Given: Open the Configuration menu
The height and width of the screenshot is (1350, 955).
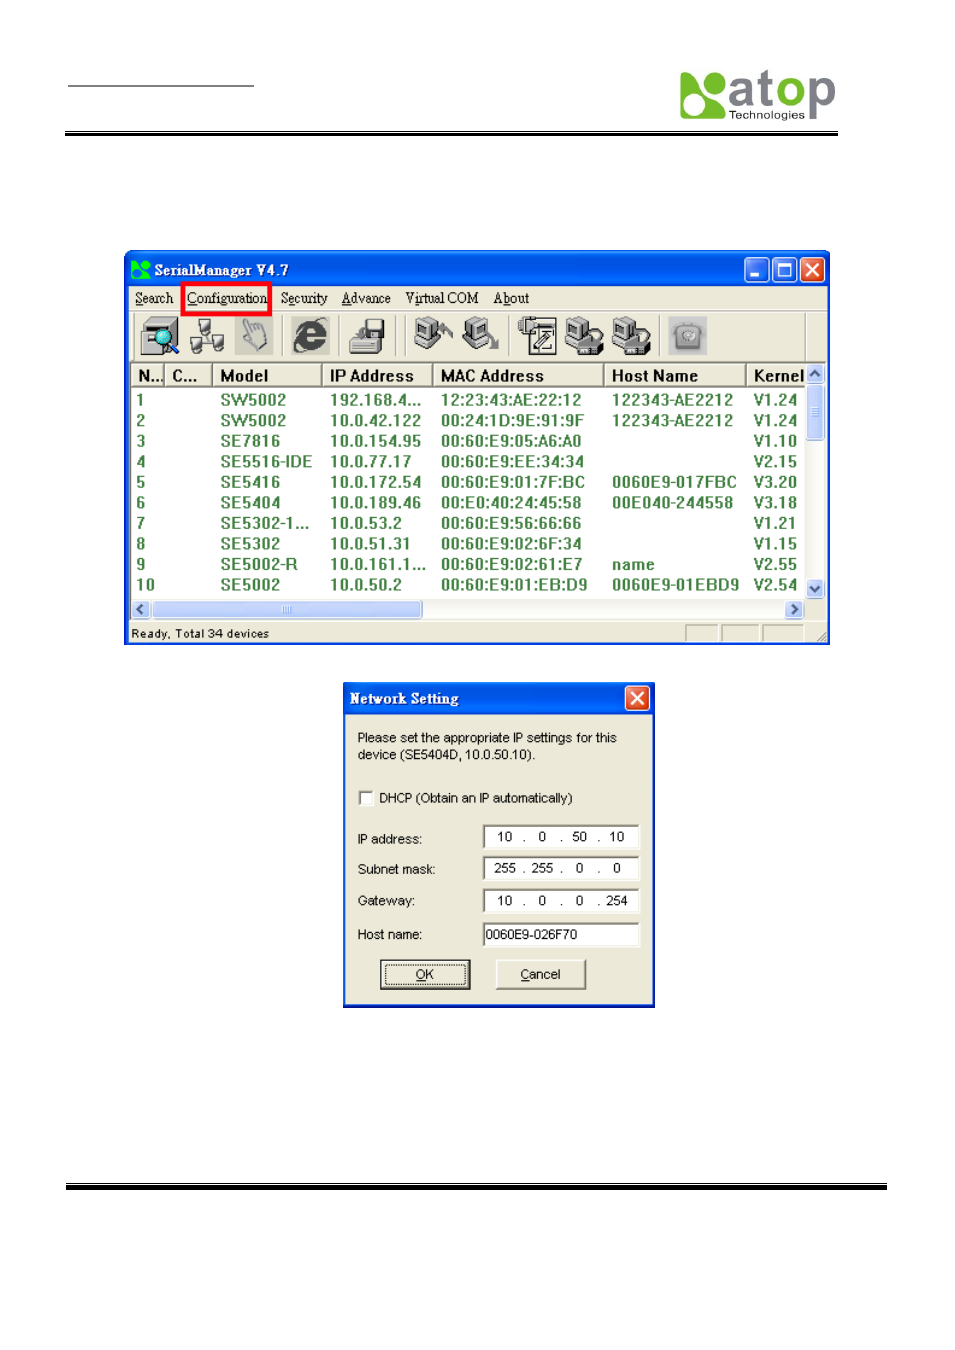Looking at the screenshot, I should coord(227,298).
